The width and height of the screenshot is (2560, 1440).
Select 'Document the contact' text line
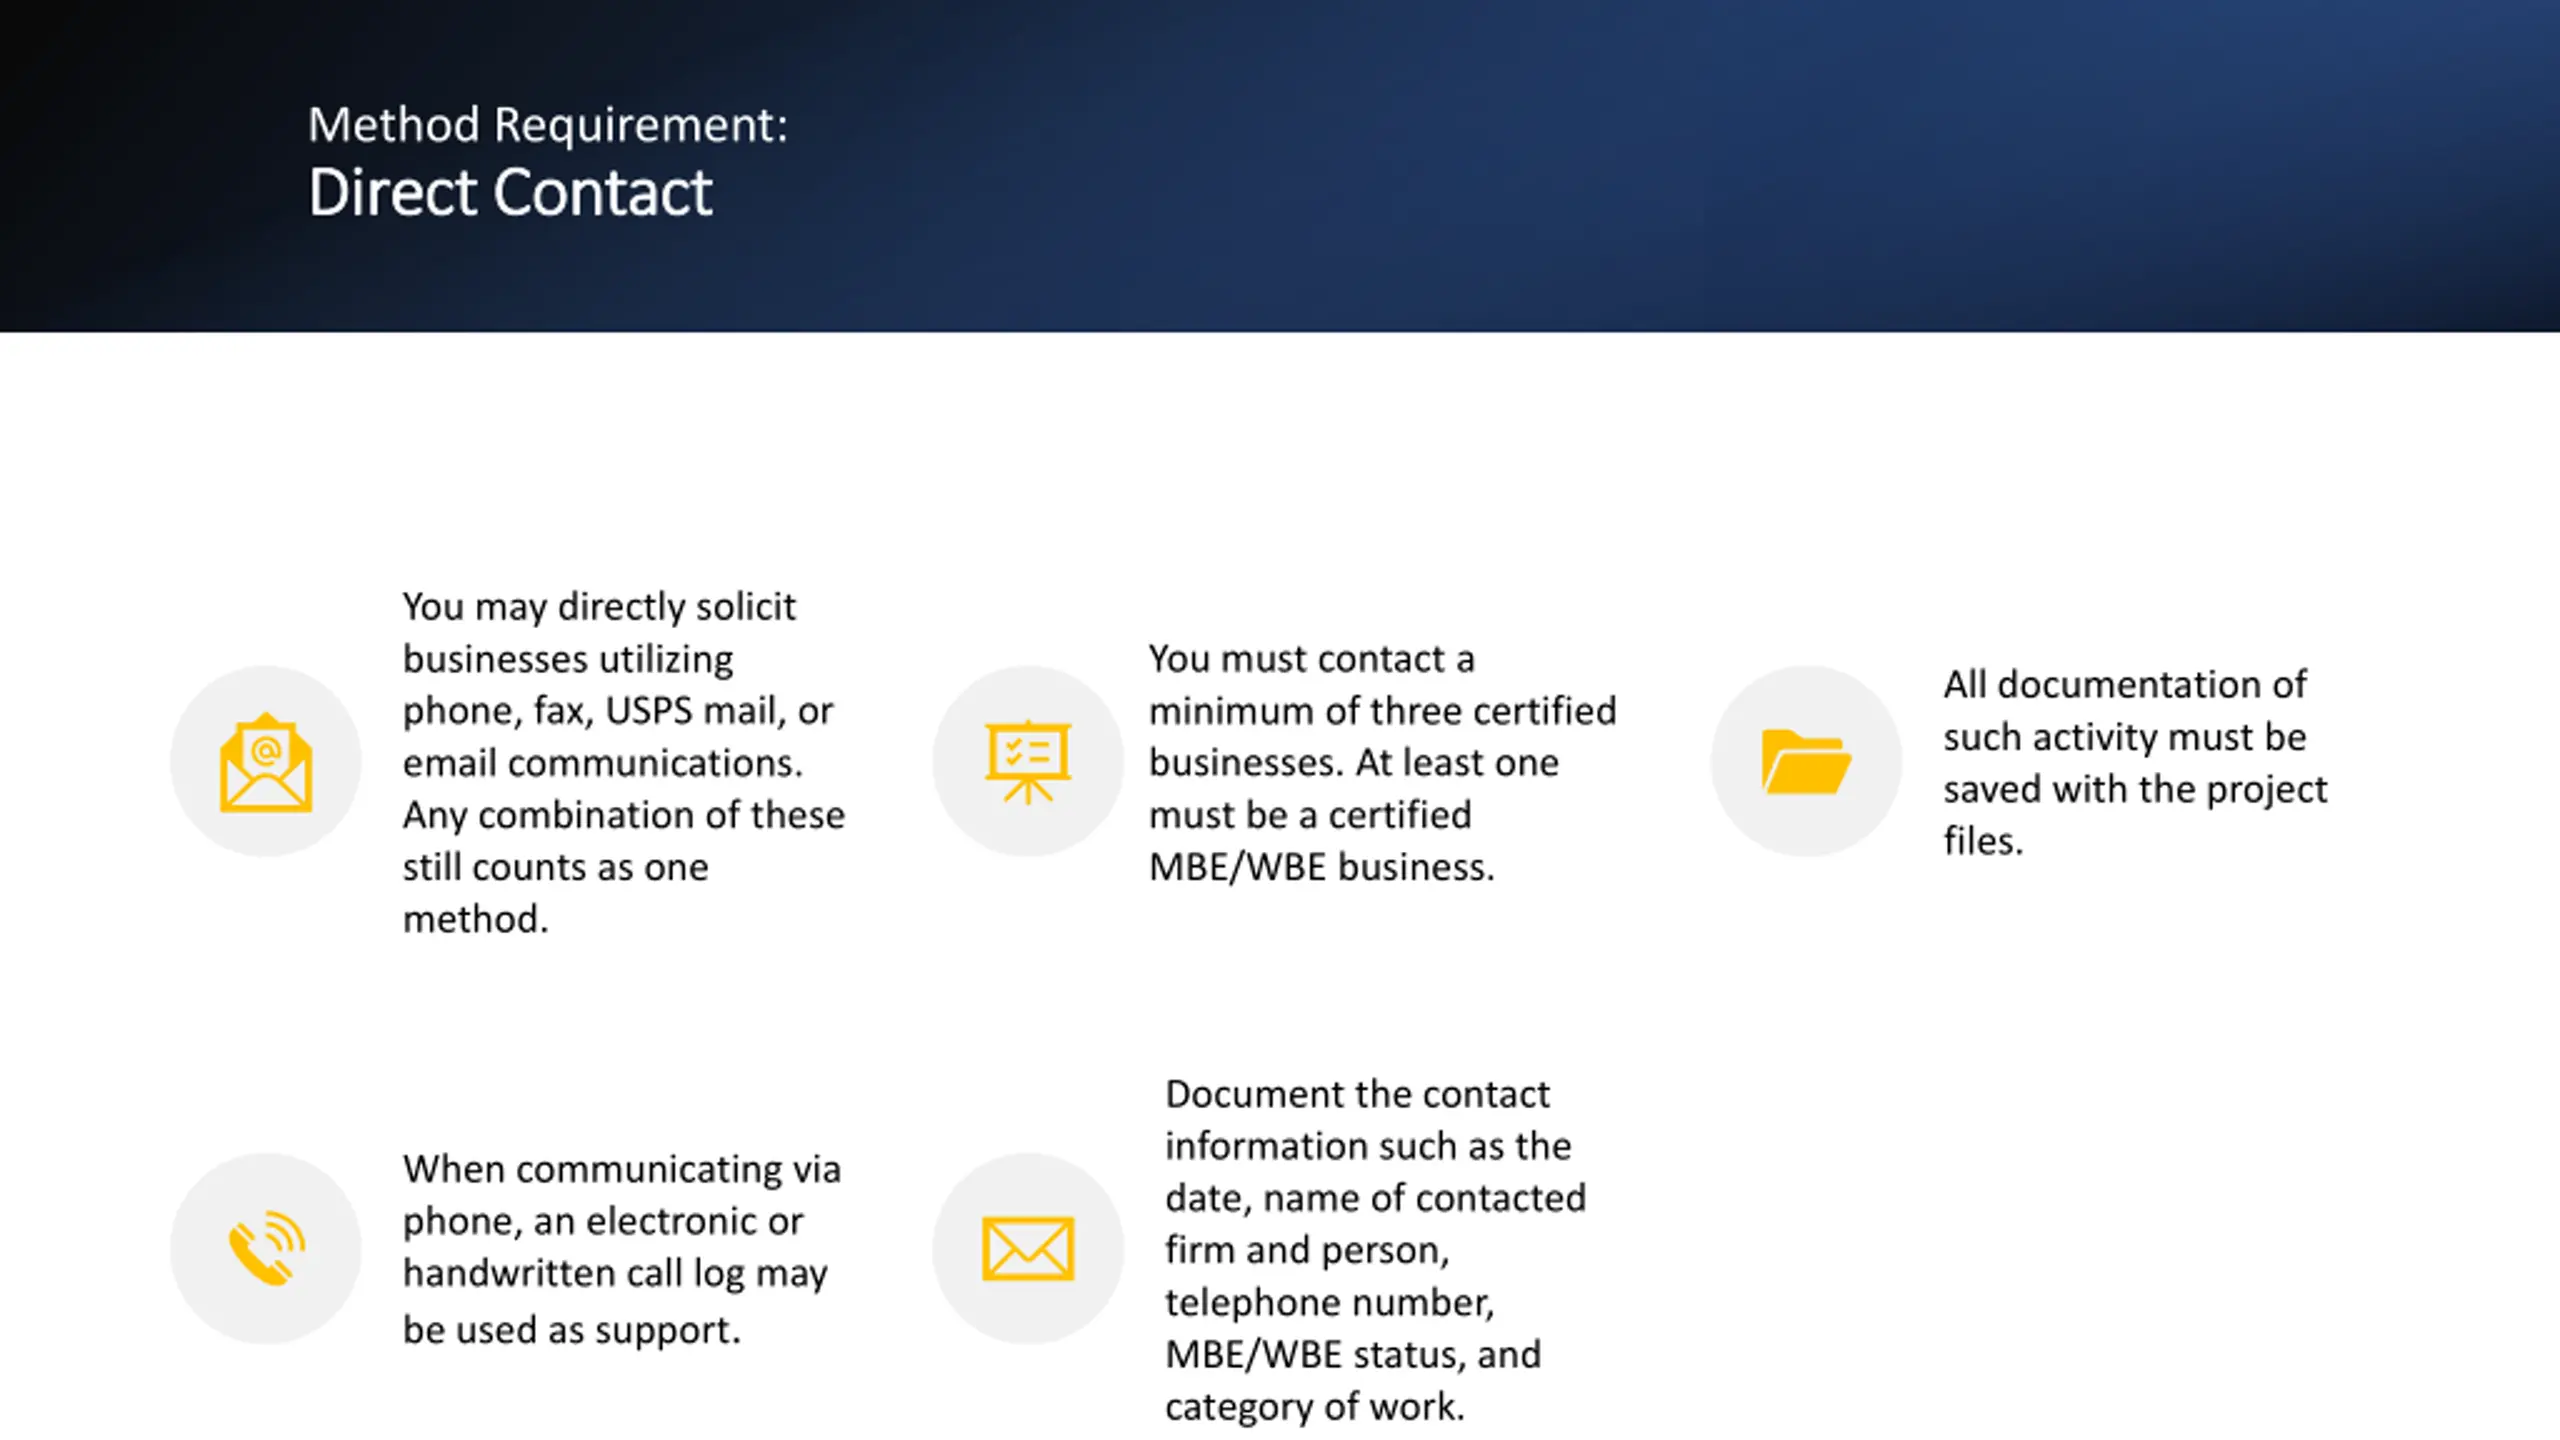(x=1357, y=1094)
